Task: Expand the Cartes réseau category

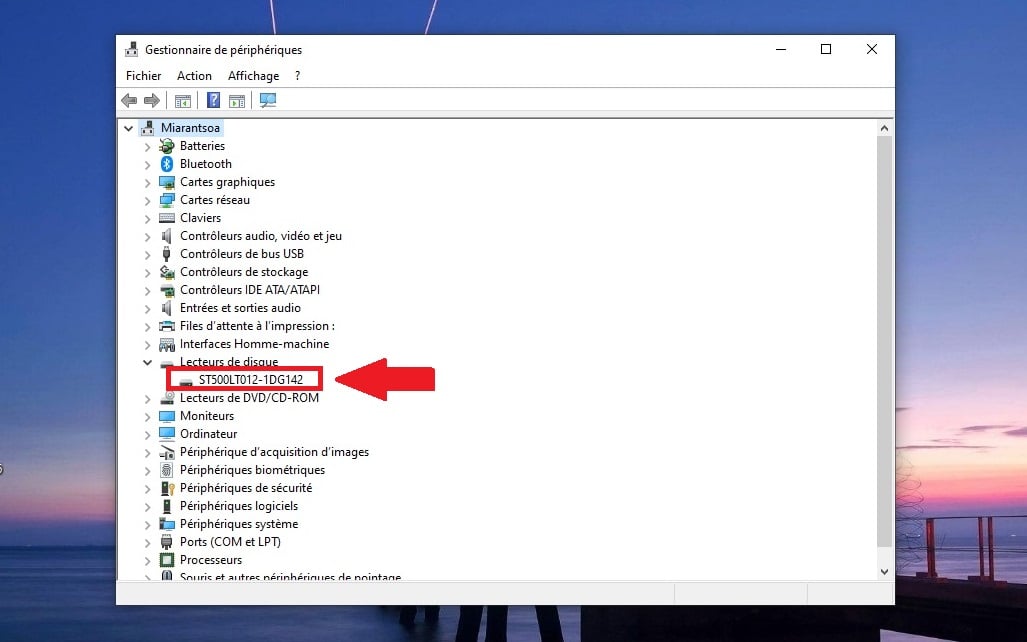Action: [147, 199]
